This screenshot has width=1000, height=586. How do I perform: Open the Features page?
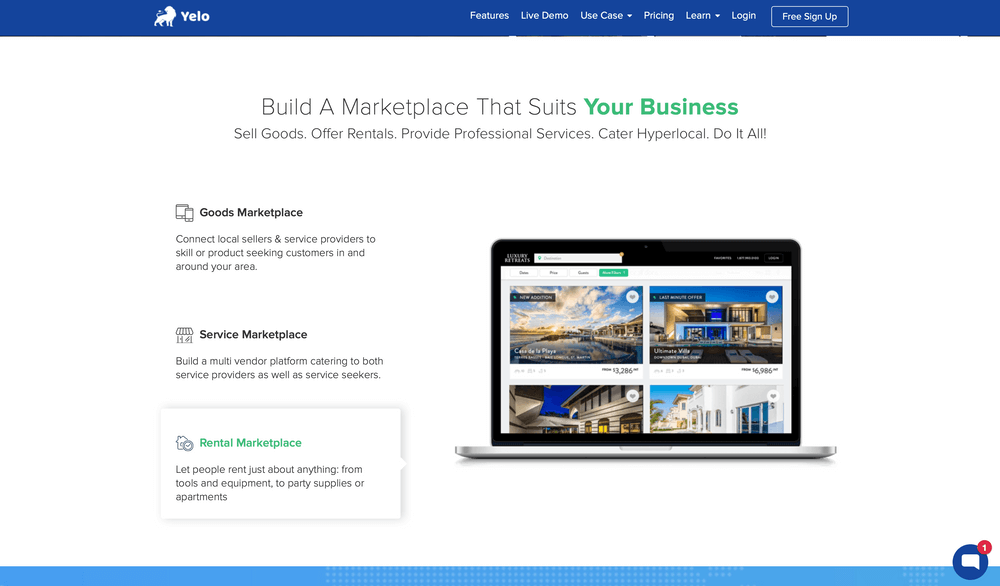489,15
